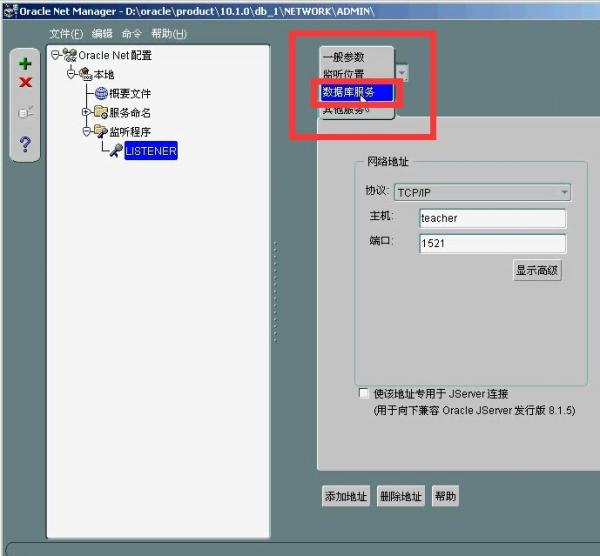The width and height of the screenshot is (600, 556).
Task: Select the 服务命名 tree item label
Action: 130,113
